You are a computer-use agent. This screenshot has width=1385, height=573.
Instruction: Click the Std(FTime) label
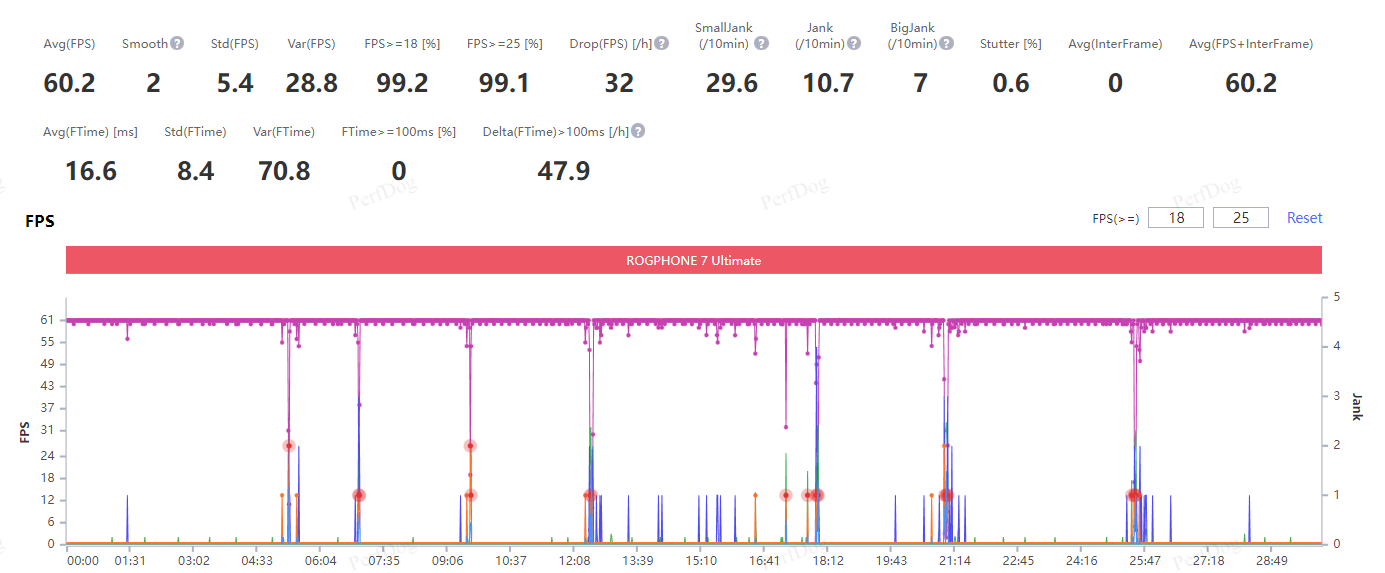(x=195, y=132)
